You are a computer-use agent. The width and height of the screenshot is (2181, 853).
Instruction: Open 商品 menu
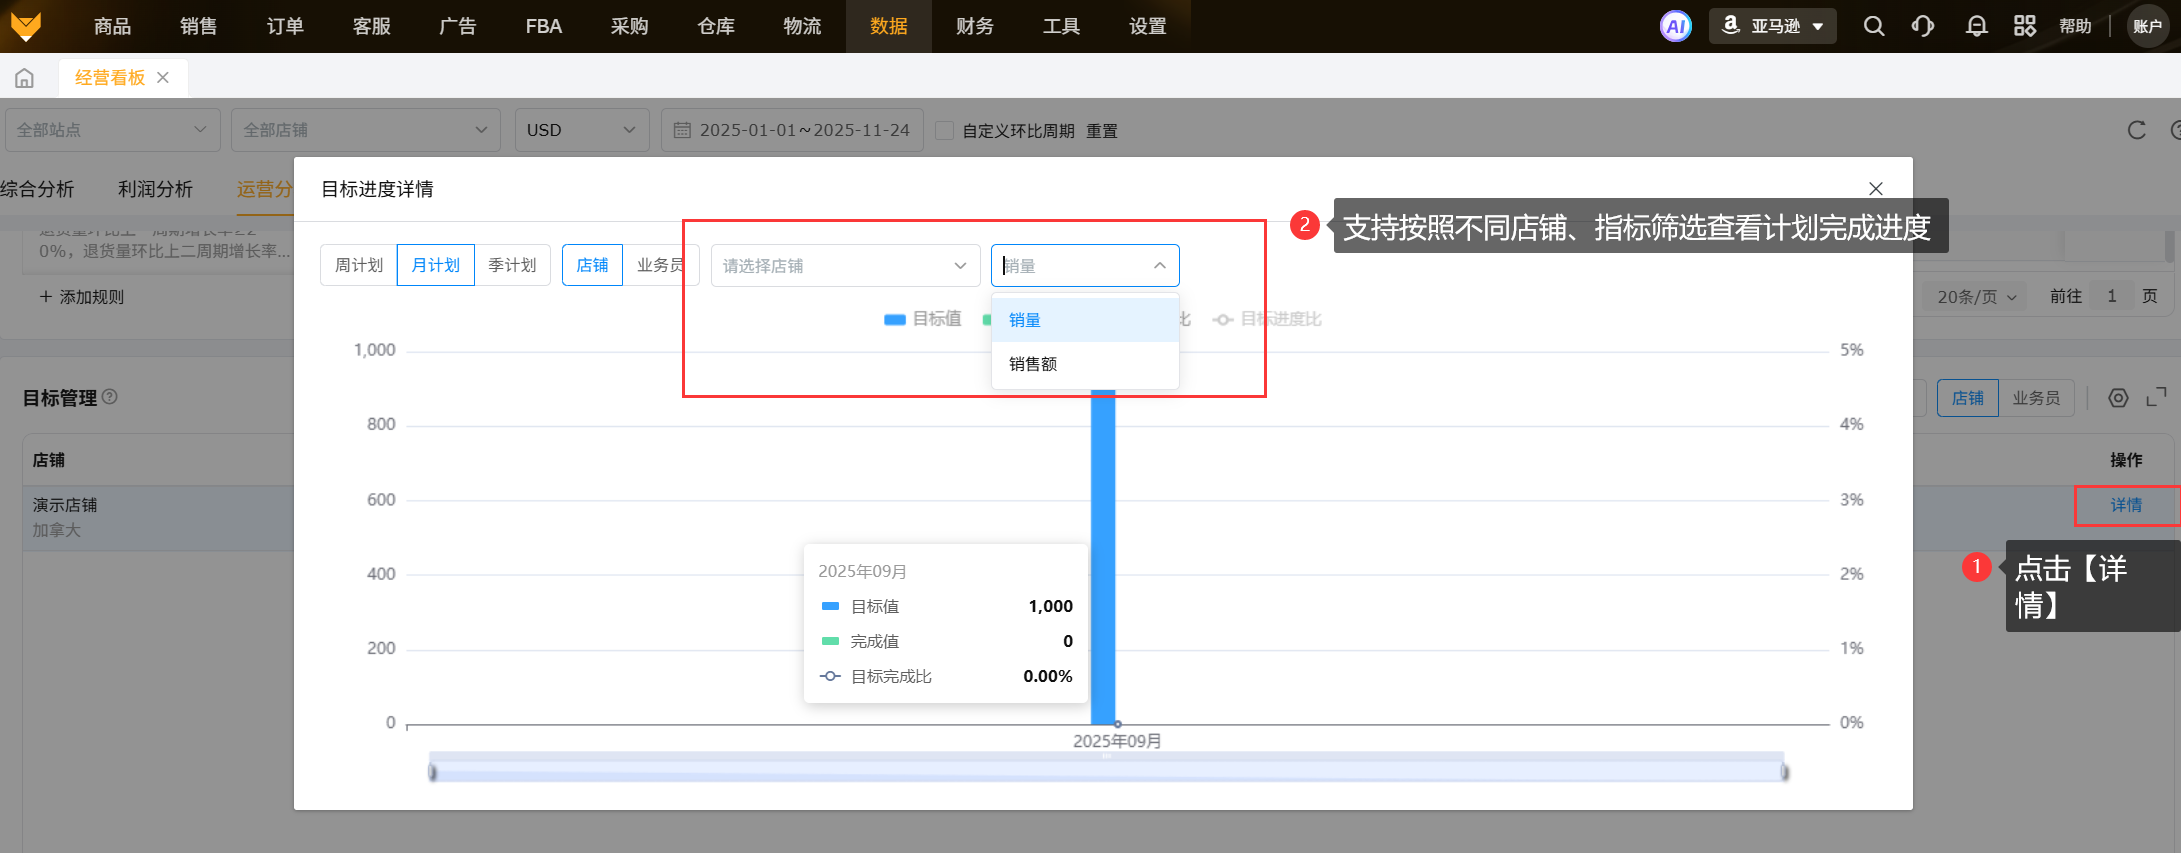click(x=112, y=26)
